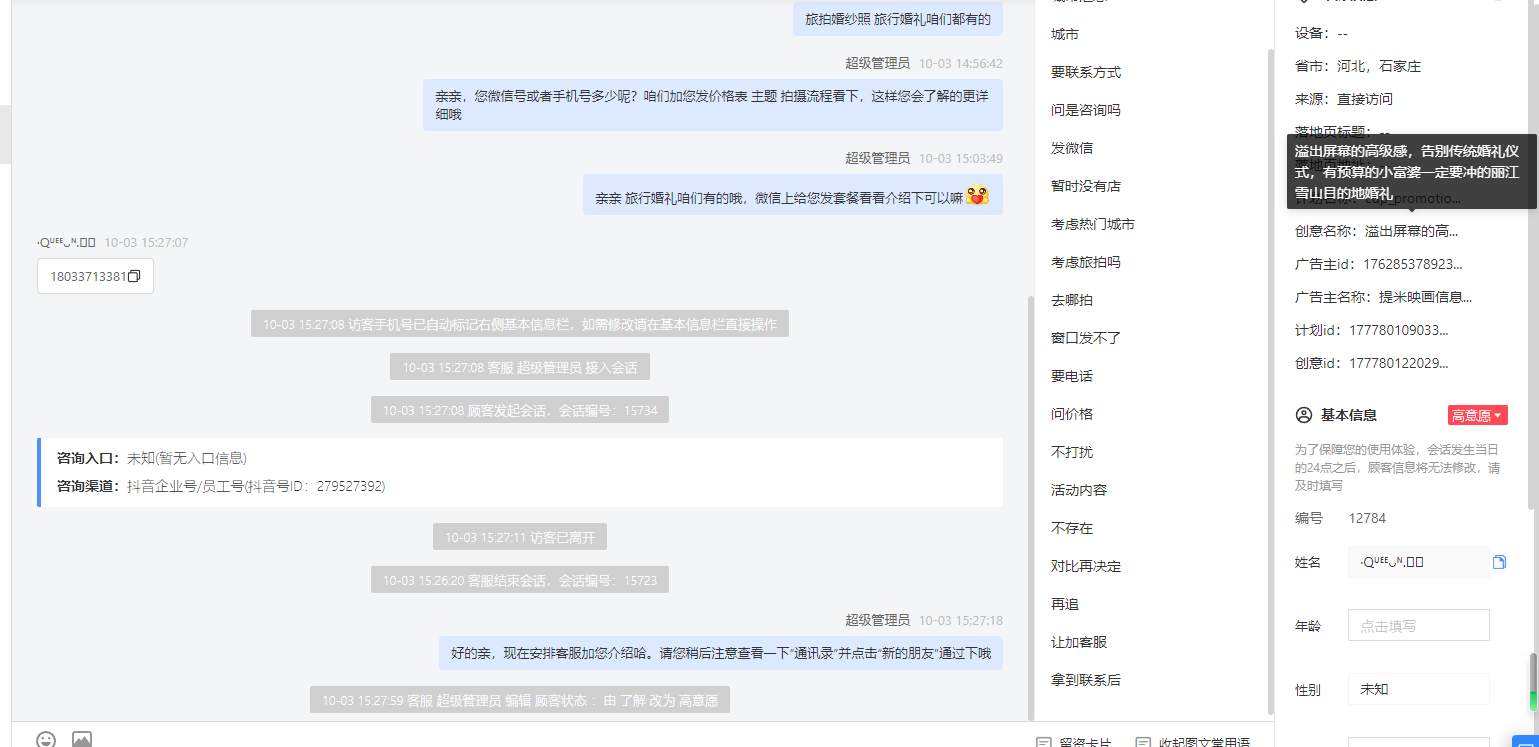Copy the phone number 18033713381

tap(134, 277)
